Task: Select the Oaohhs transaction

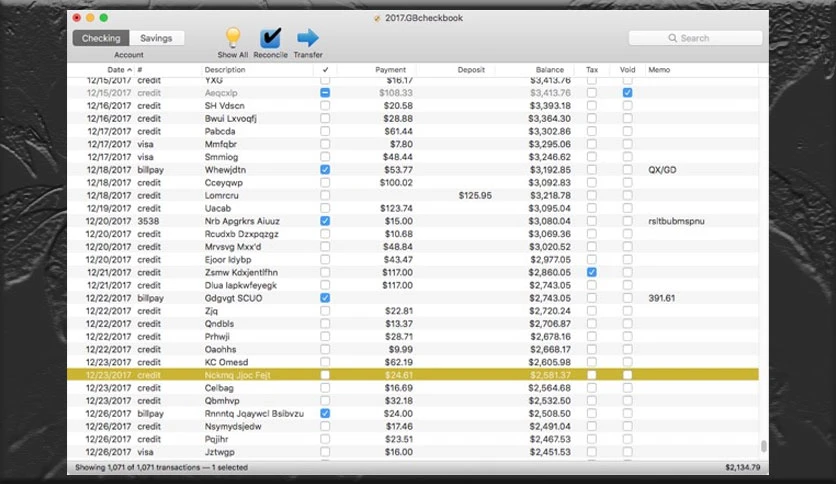Action: coord(413,349)
